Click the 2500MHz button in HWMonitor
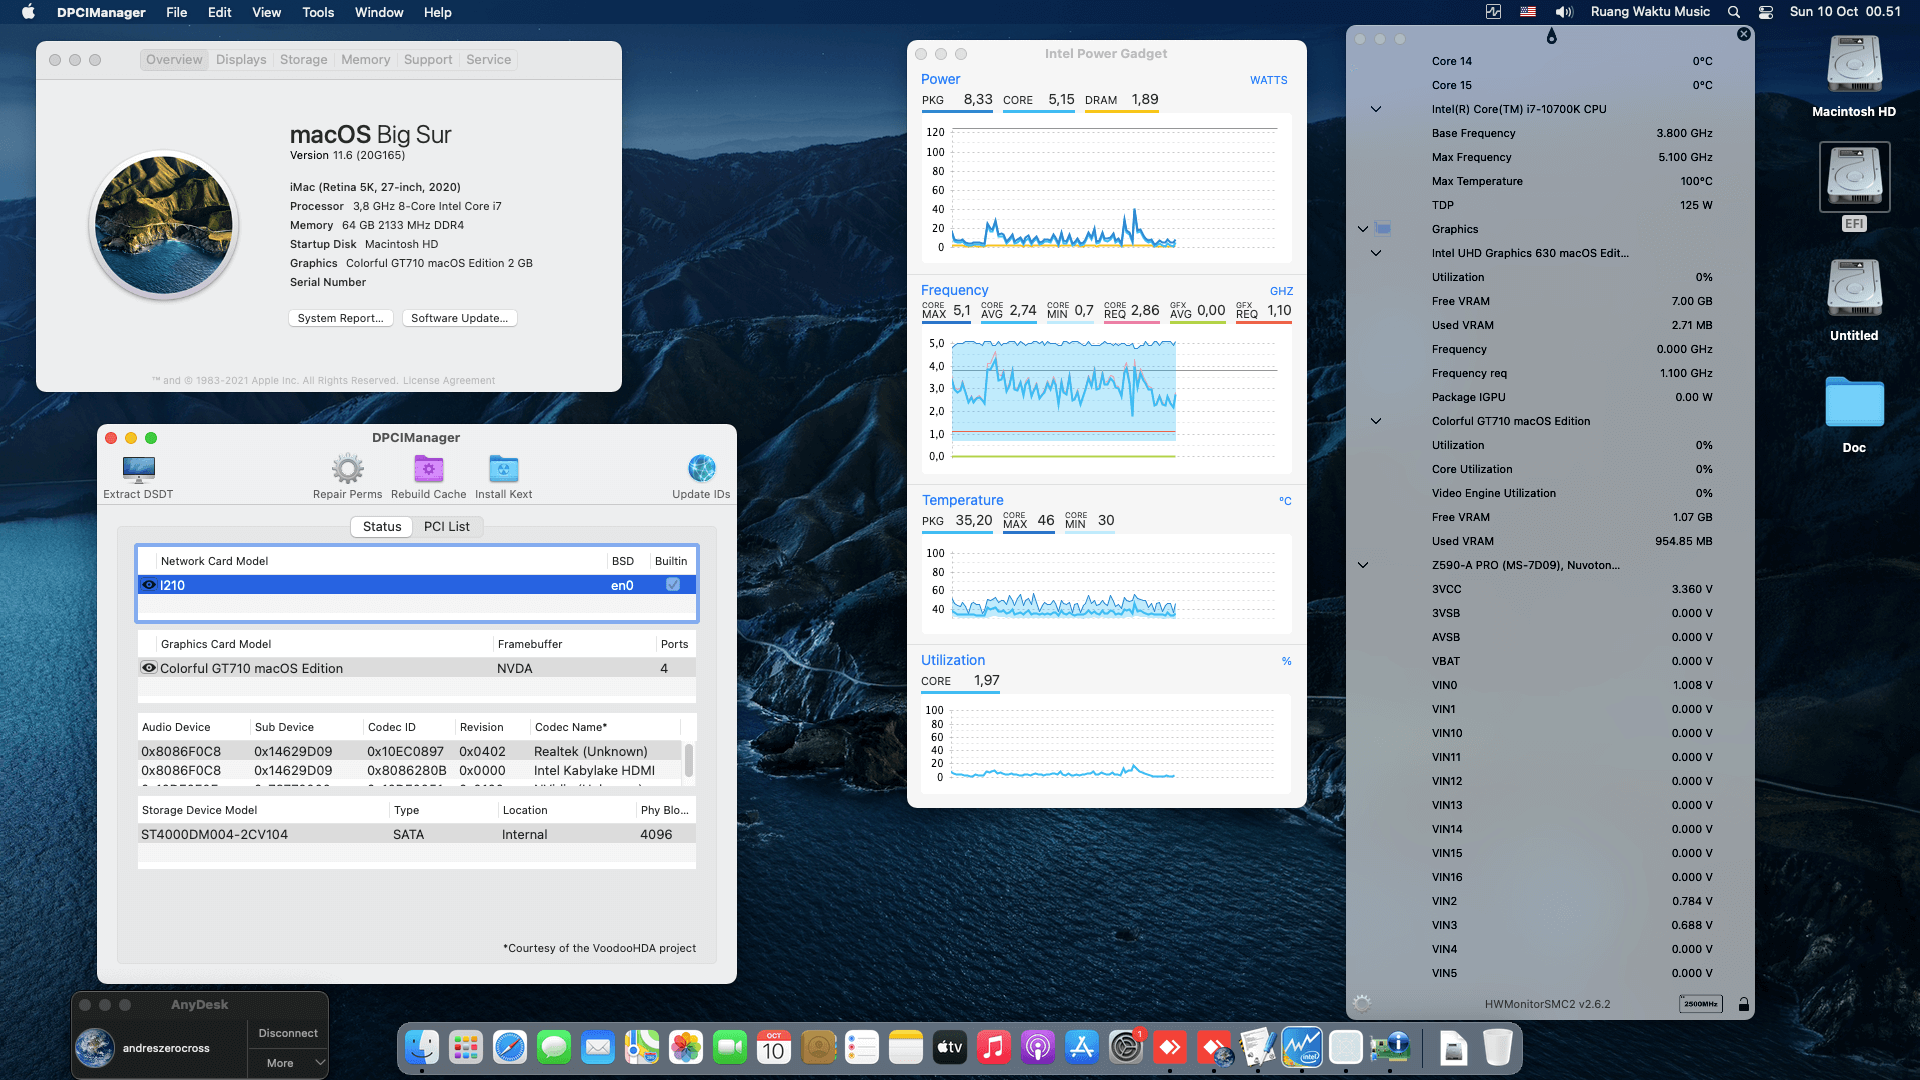Viewport: 1920px width, 1080px height. (x=1700, y=1004)
